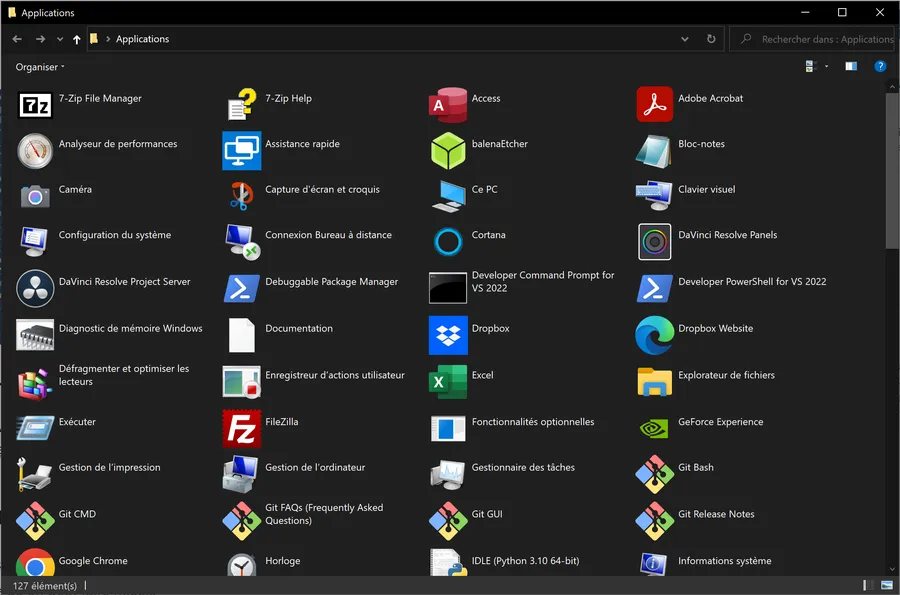Select the Gestionnaire des tâches icon
The height and width of the screenshot is (595, 900).
tap(448, 475)
